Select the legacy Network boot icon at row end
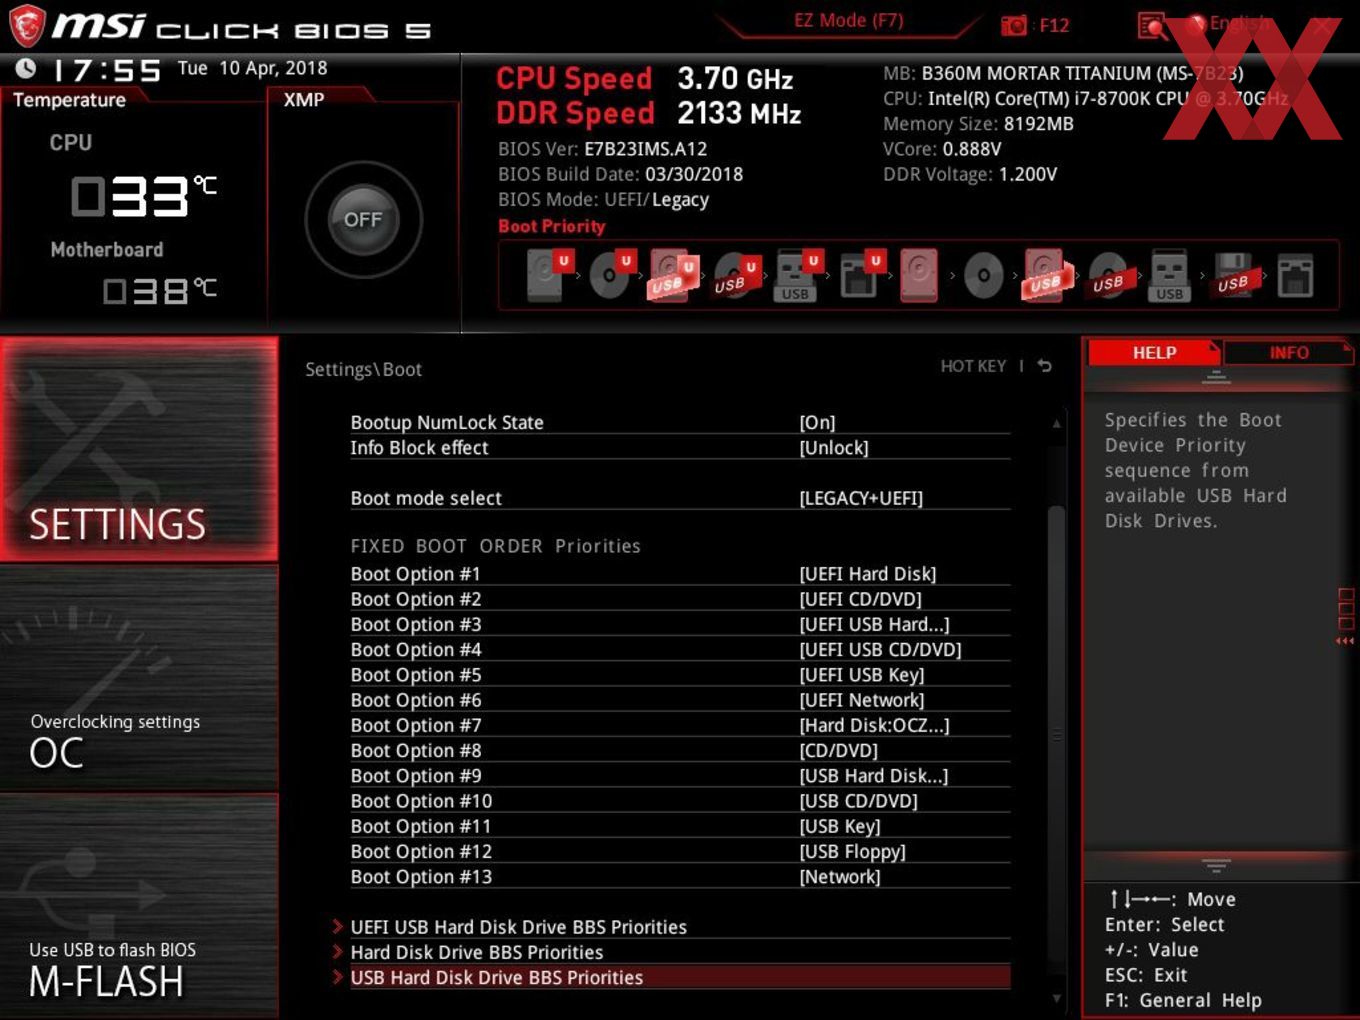 tap(1295, 275)
